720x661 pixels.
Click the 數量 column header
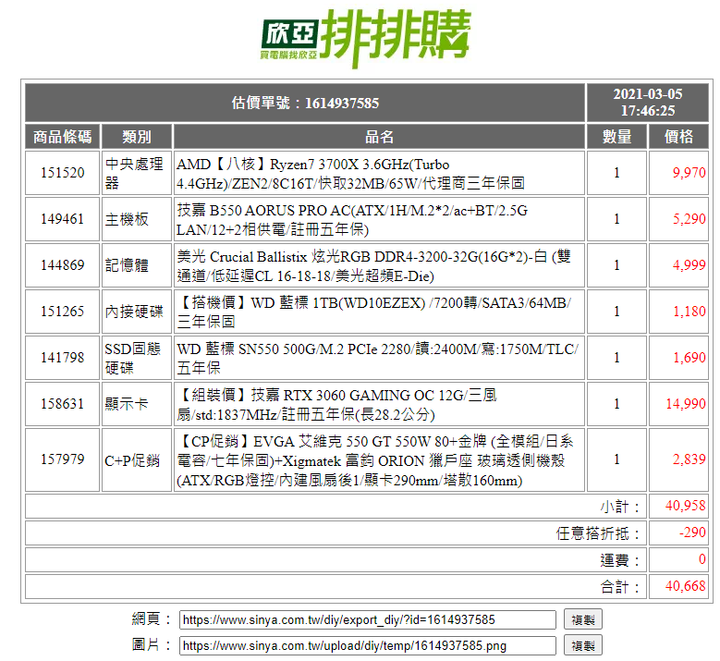(617, 137)
